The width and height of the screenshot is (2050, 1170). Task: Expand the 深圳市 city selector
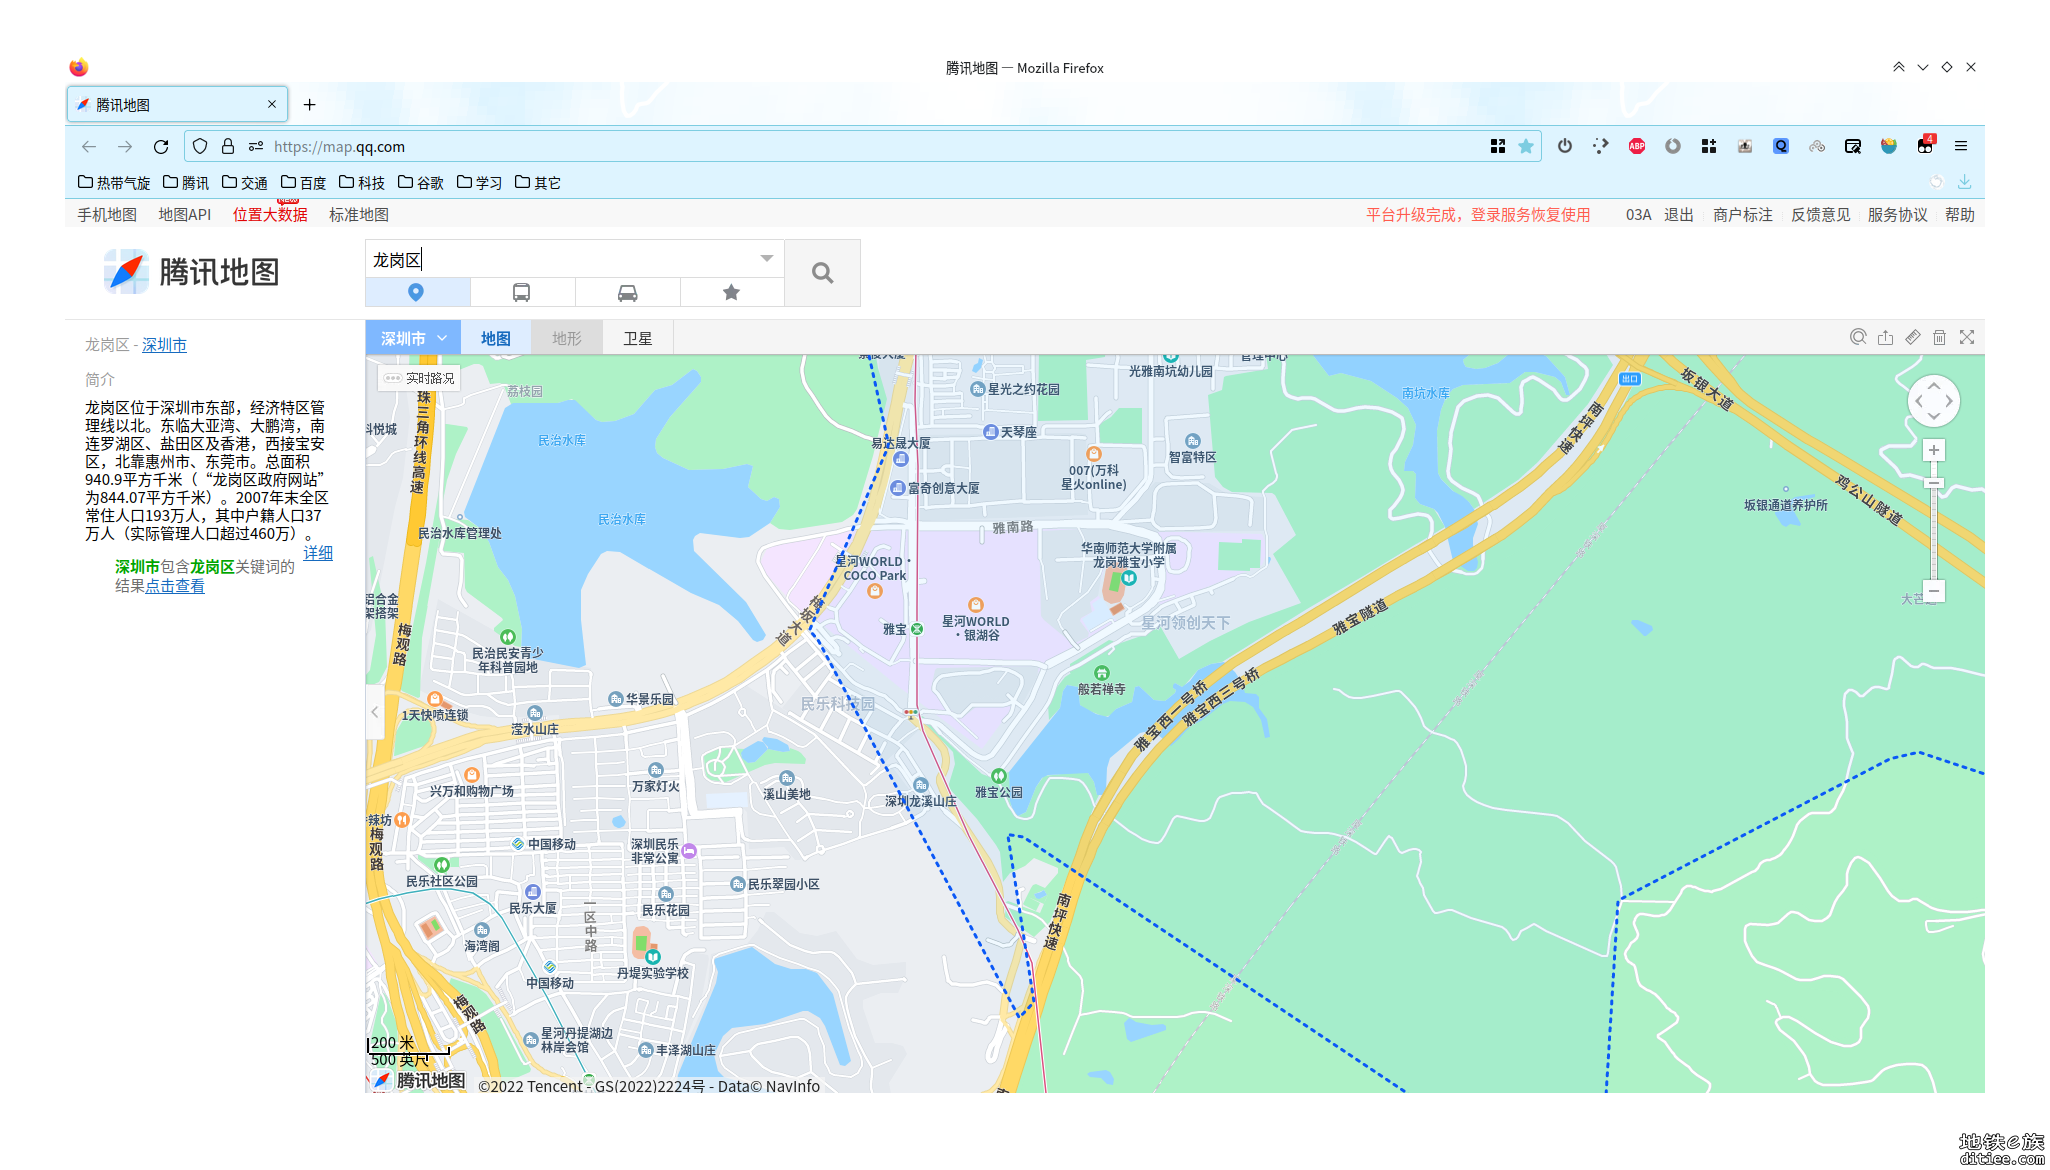[x=413, y=339]
